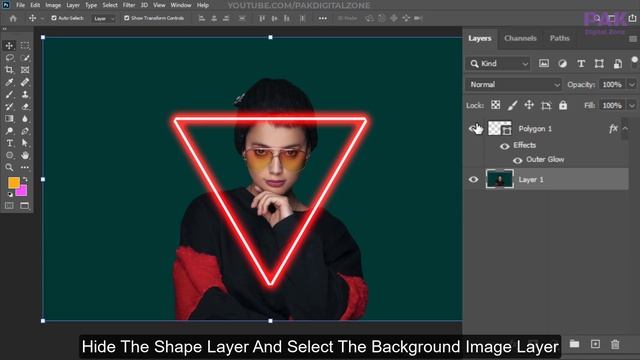Open the File menu
Screen dimensions: 640x360
pyautogui.click(x=20, y=5)
